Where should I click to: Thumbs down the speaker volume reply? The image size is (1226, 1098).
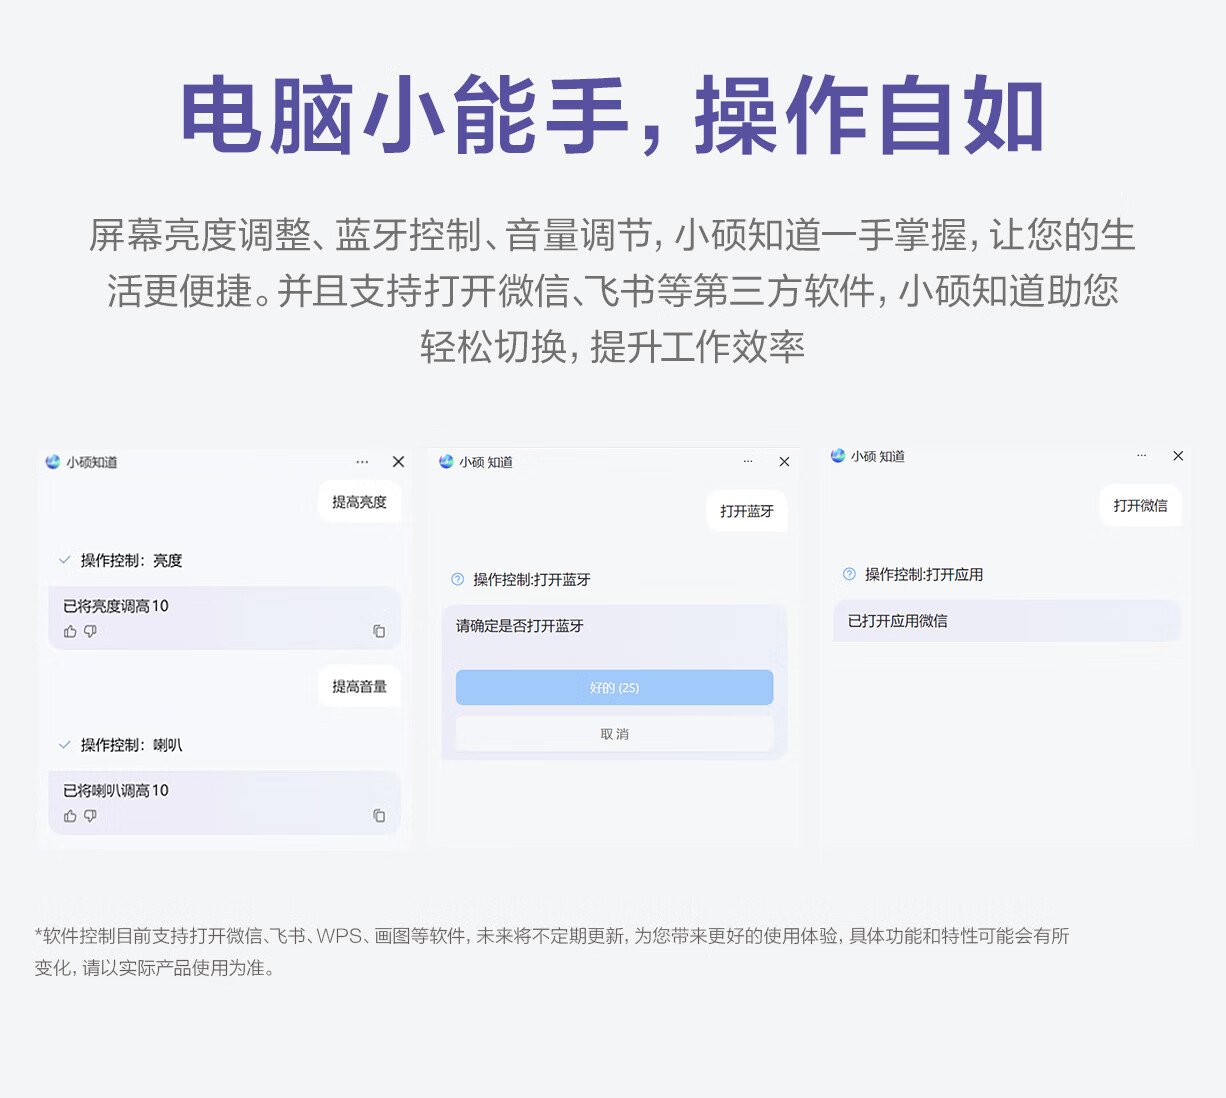pyautogui.click(x=91, y=816)
